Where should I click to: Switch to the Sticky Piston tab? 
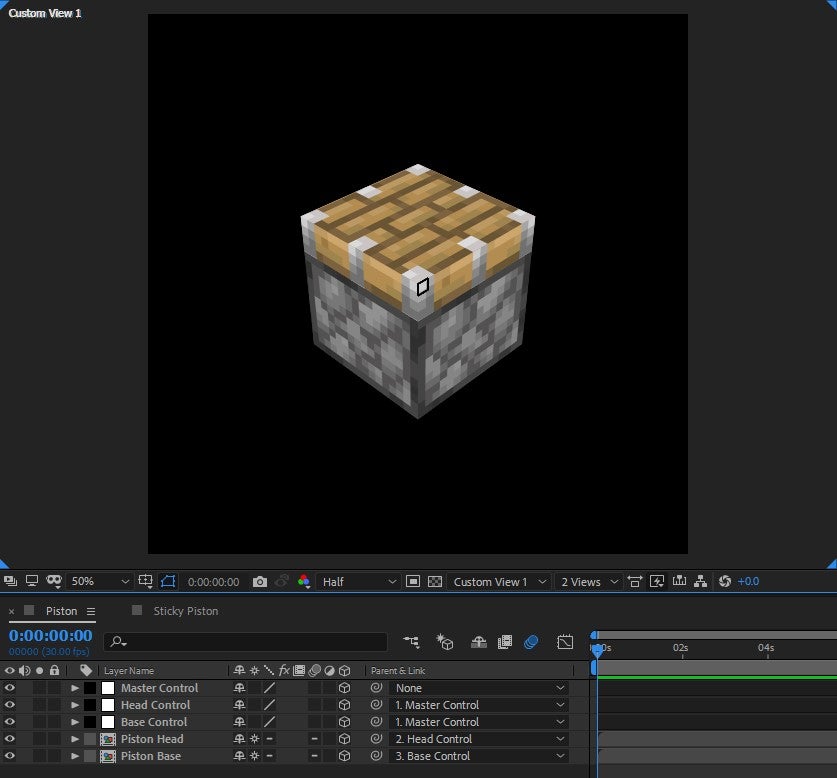[185, 611]
